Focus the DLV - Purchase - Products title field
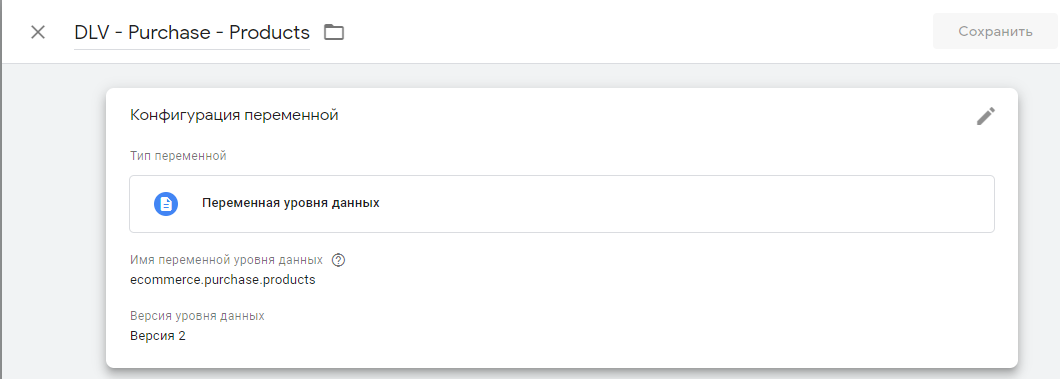This screenshot has width=1060, height=379. tap(192, 32)
